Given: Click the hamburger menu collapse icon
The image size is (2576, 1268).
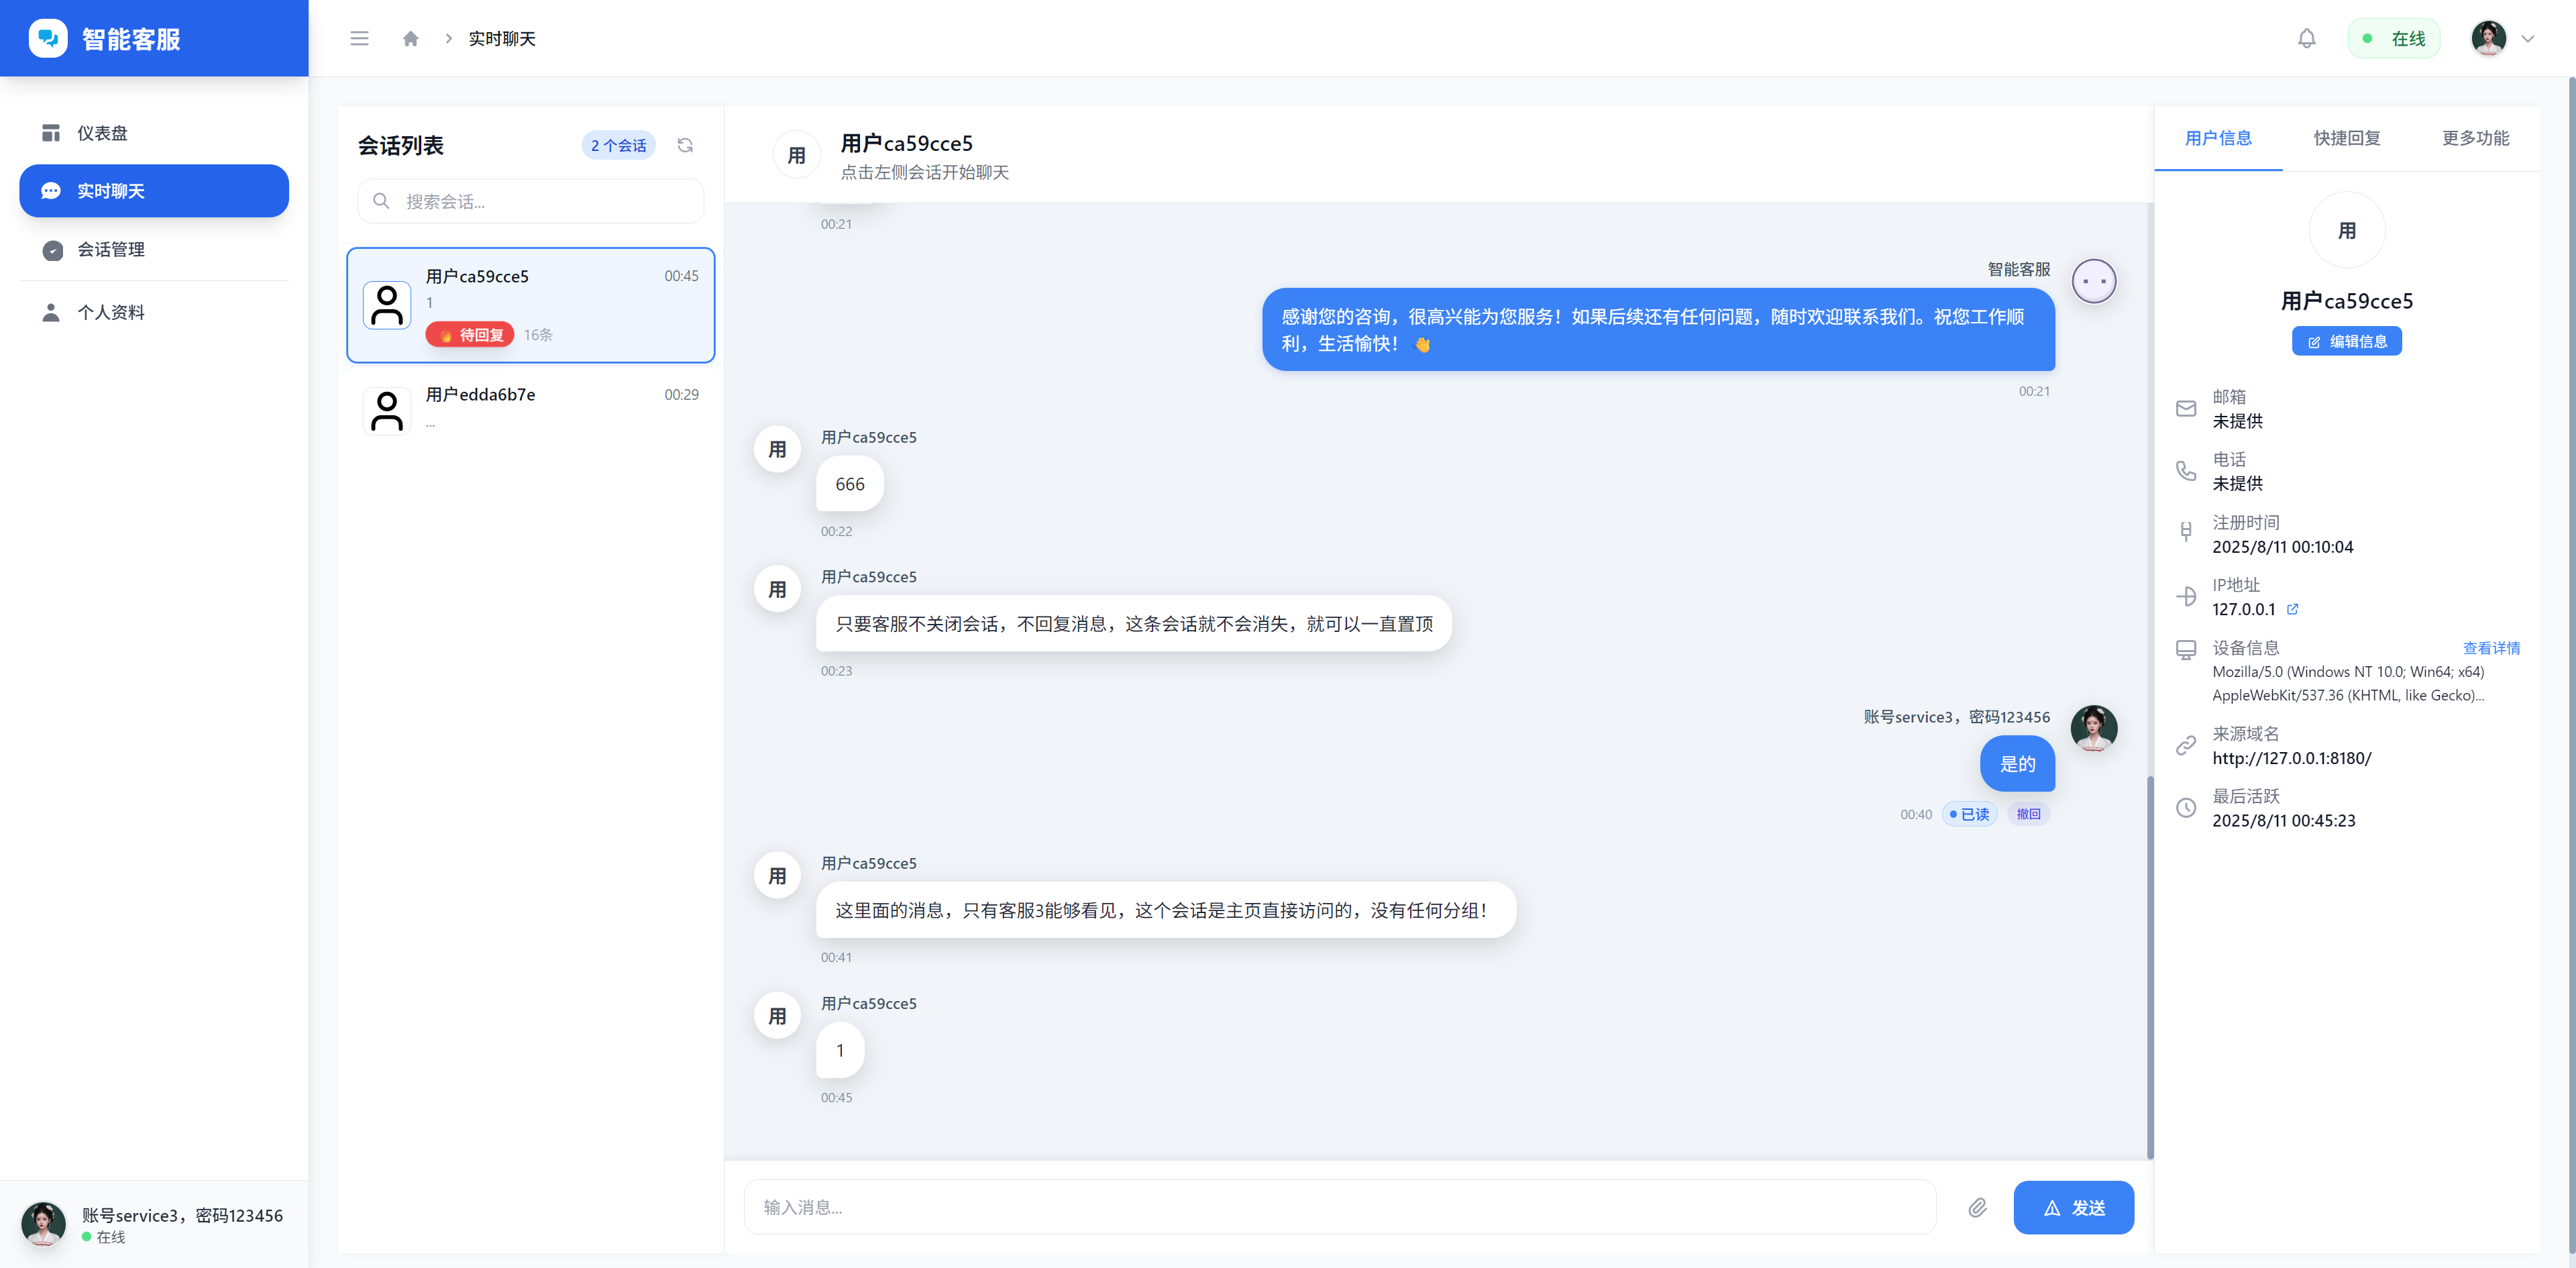Looking at the screenshot, I should pos(359,38).
